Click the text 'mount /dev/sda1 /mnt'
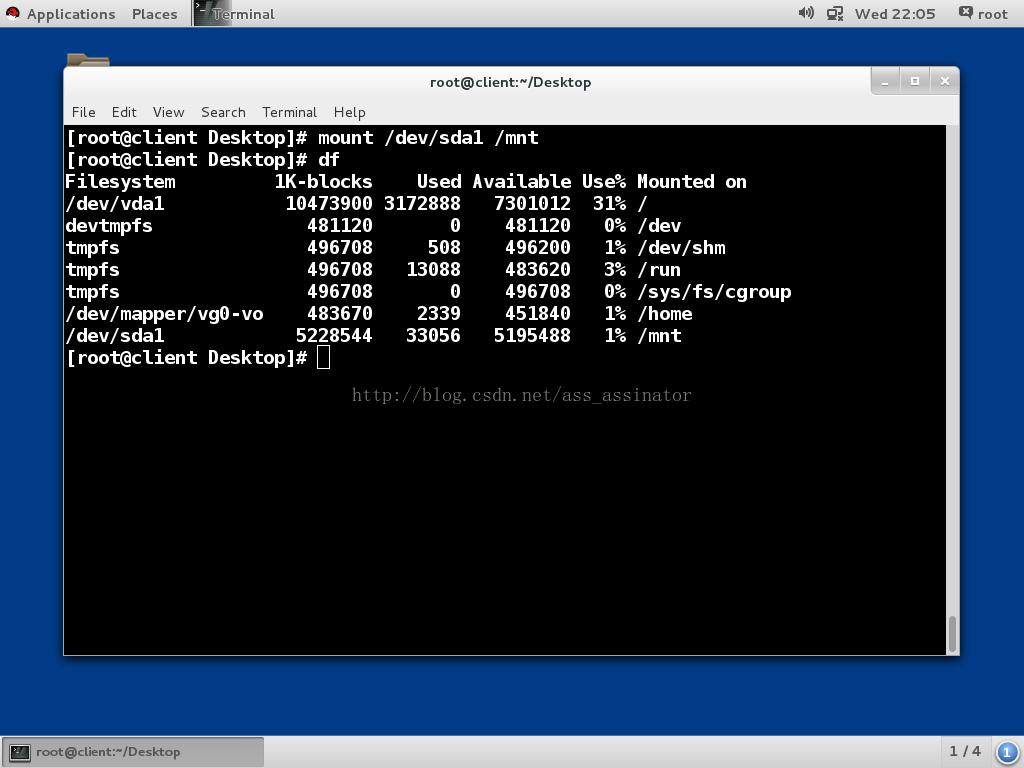The width and height of the screenshot is (1024, 768). click(428, 138)
